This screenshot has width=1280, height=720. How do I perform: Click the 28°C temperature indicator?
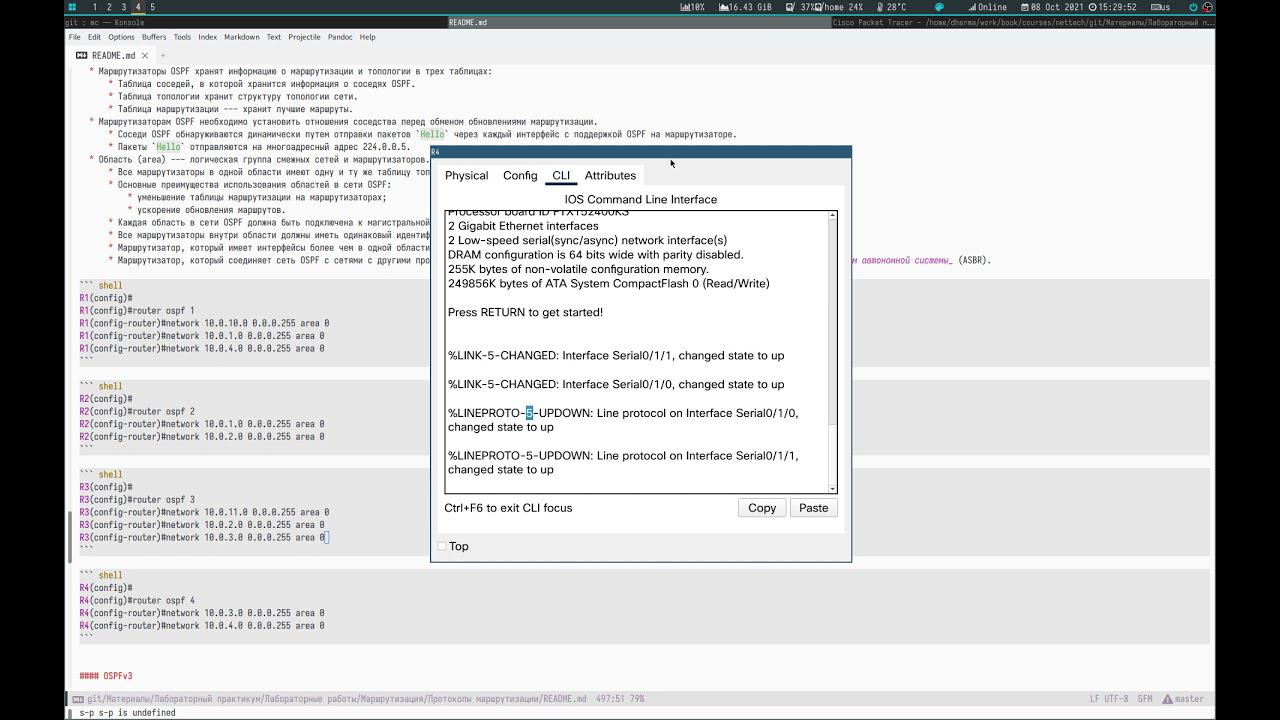[x=890, y=7]
